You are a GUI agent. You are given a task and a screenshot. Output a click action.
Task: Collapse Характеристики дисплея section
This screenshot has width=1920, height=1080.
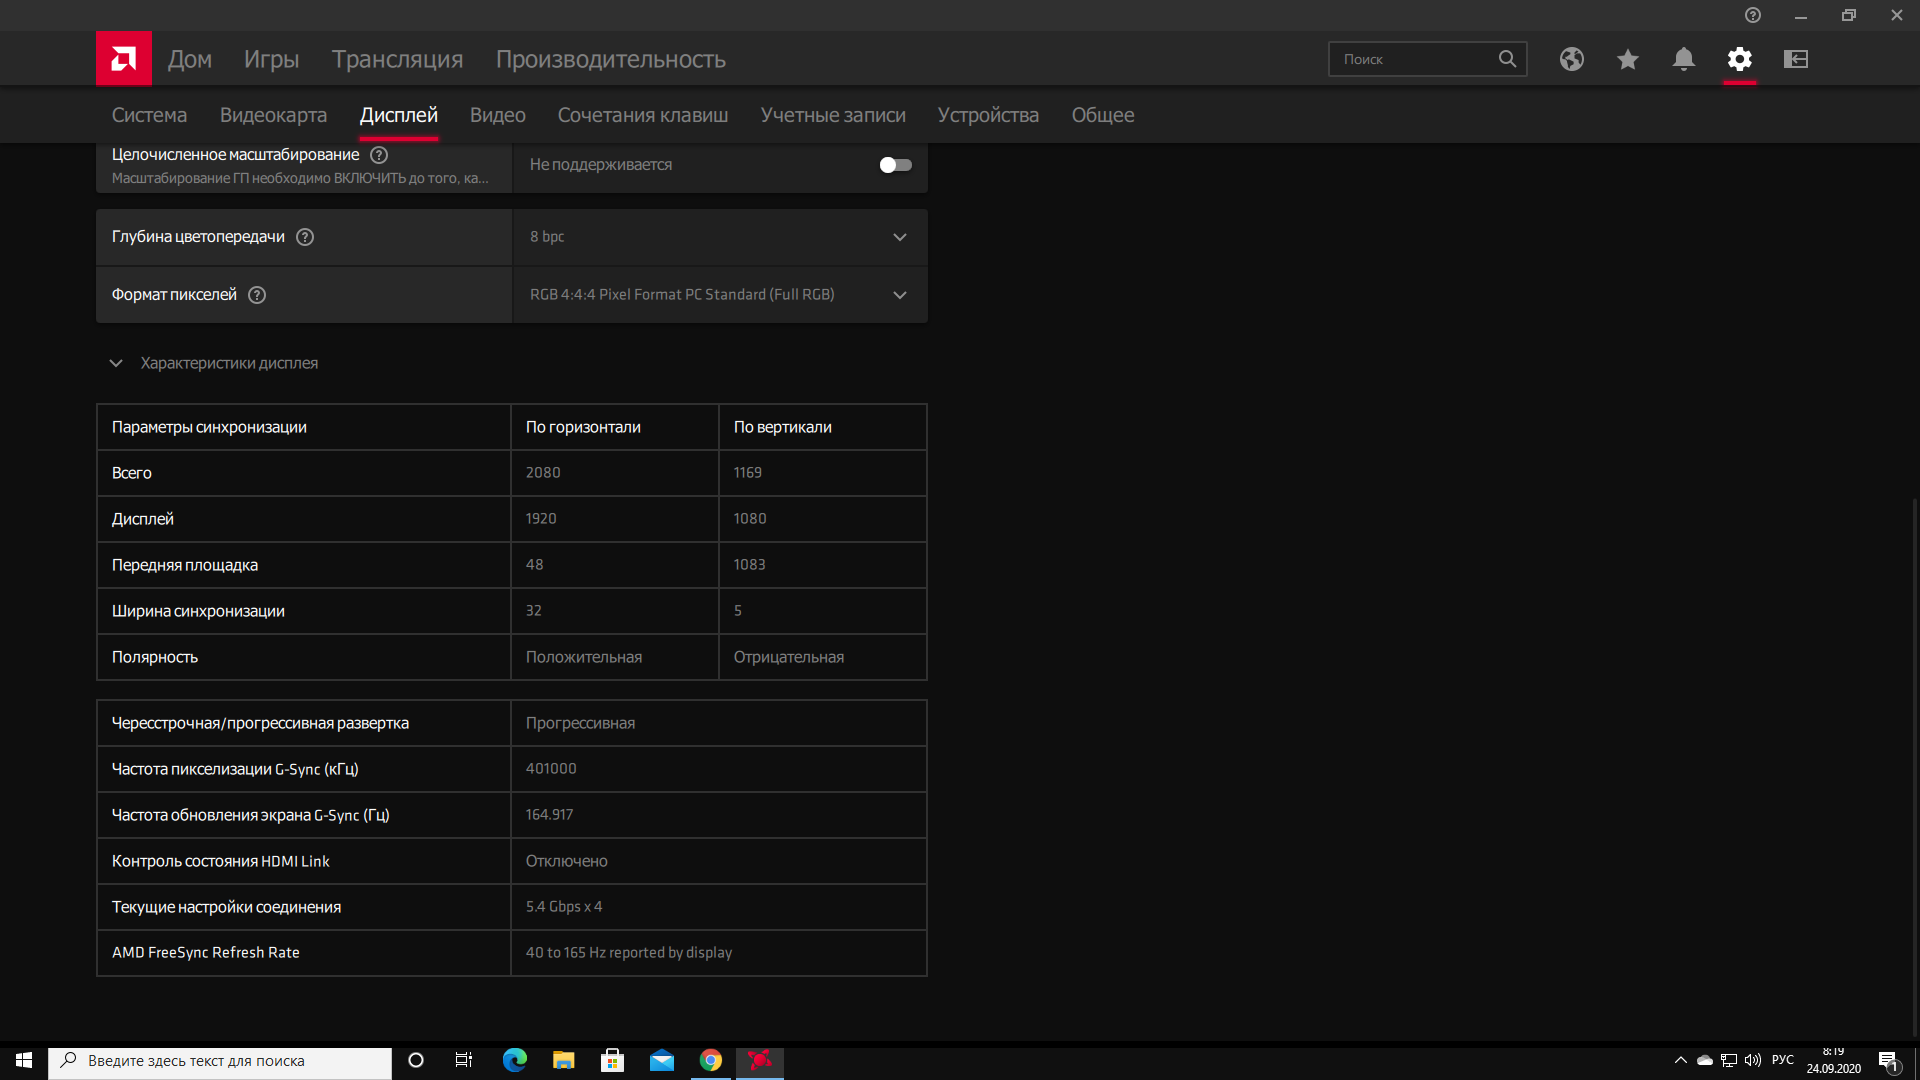[116, 363]
